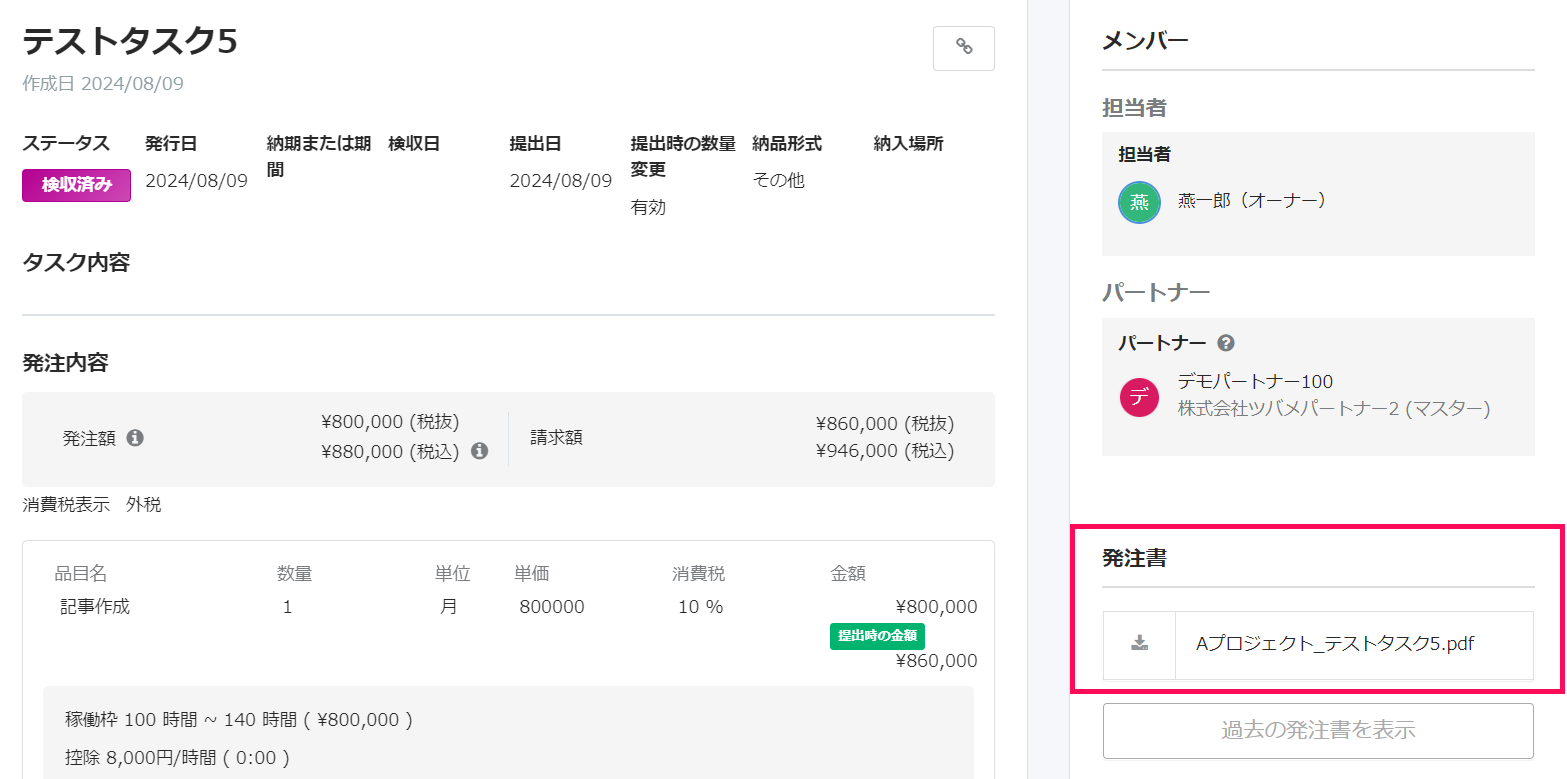This screenshot has width=1567, height=779.
Task: Click the 品目名 column header
Action: pos(81,574)
